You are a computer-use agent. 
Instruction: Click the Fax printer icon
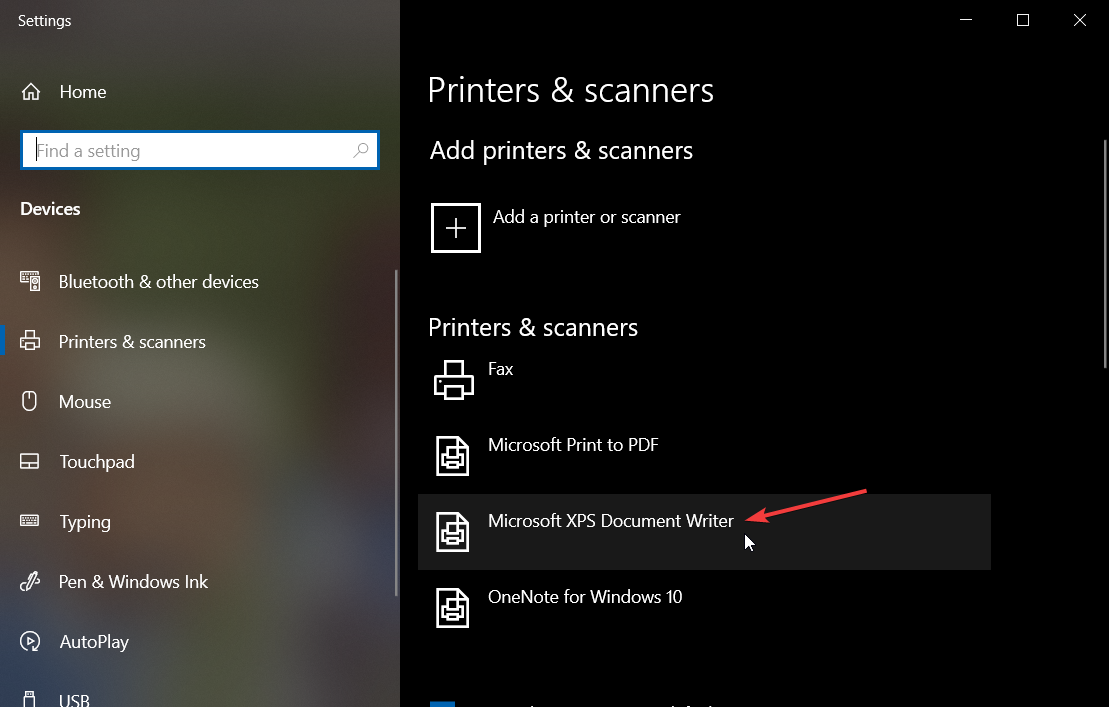453,380
